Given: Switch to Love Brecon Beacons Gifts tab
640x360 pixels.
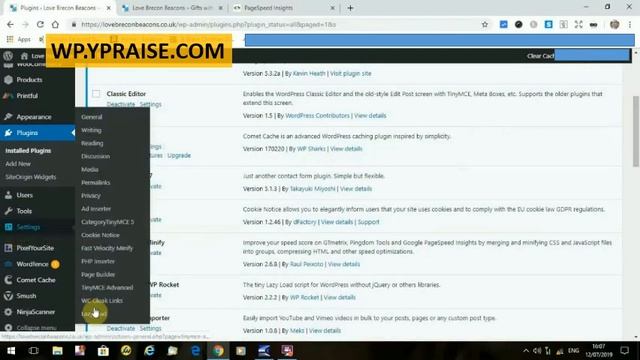Looking at the screenshot, I should [172, 8].
